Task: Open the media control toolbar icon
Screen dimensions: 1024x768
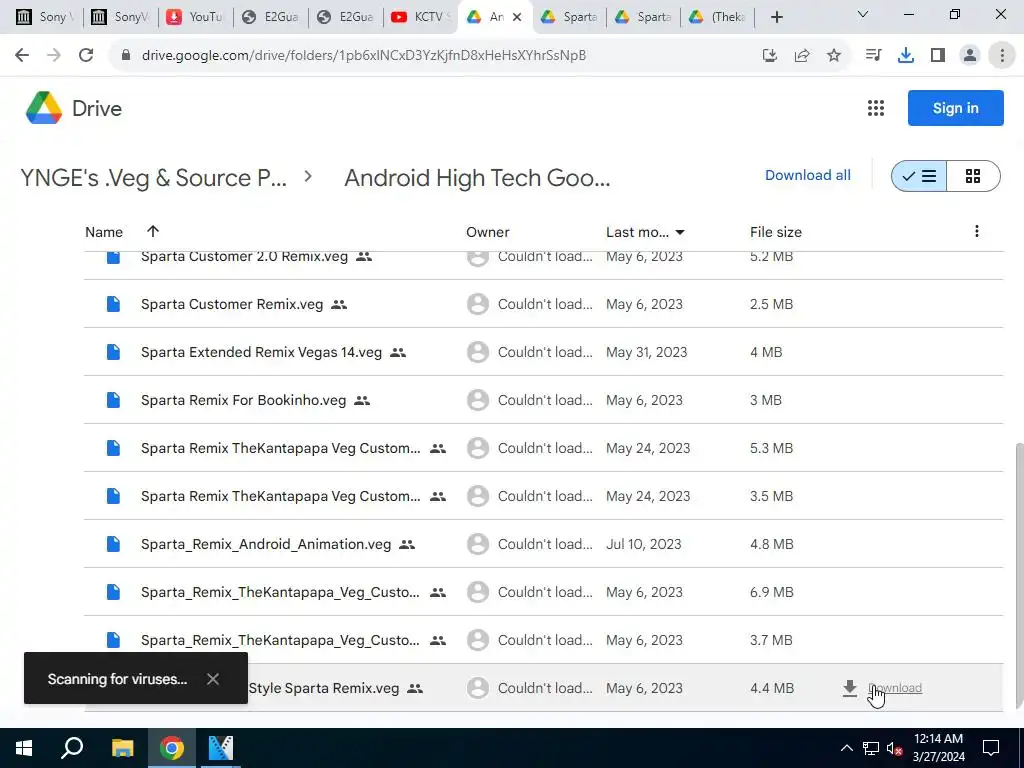Action: point(873,56)
